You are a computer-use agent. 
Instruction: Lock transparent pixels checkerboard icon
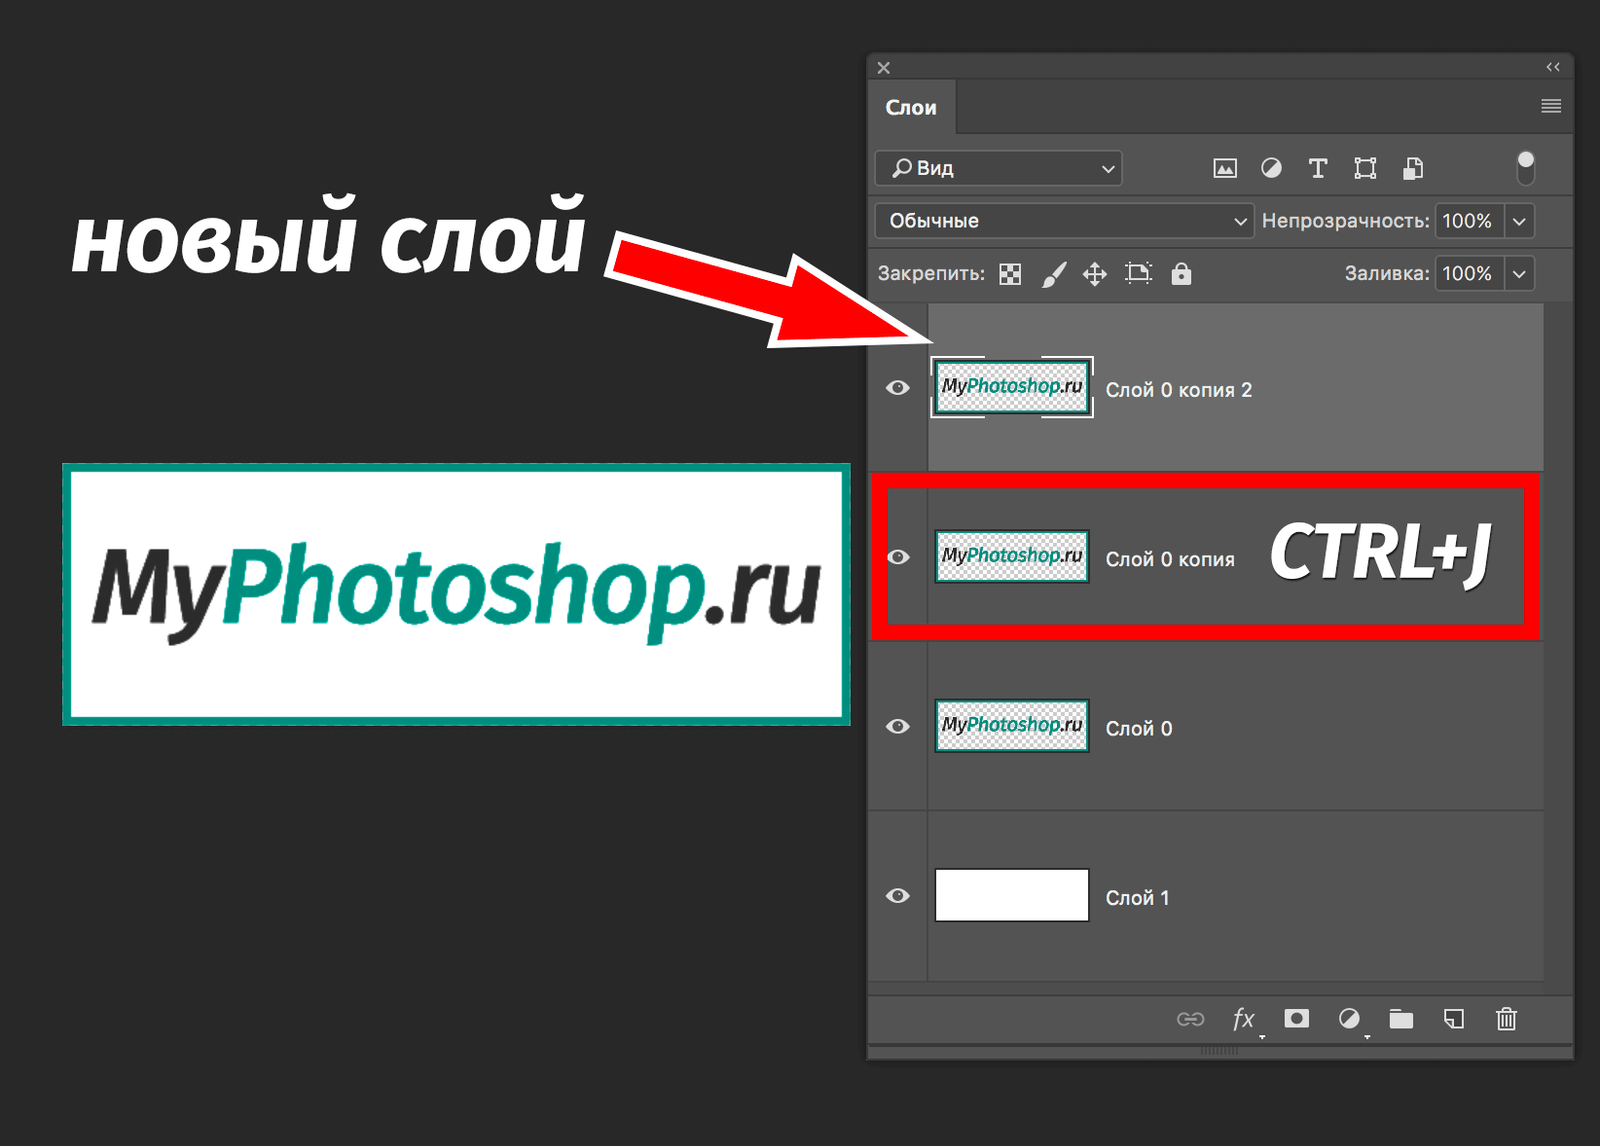(x=1011, y=274)
